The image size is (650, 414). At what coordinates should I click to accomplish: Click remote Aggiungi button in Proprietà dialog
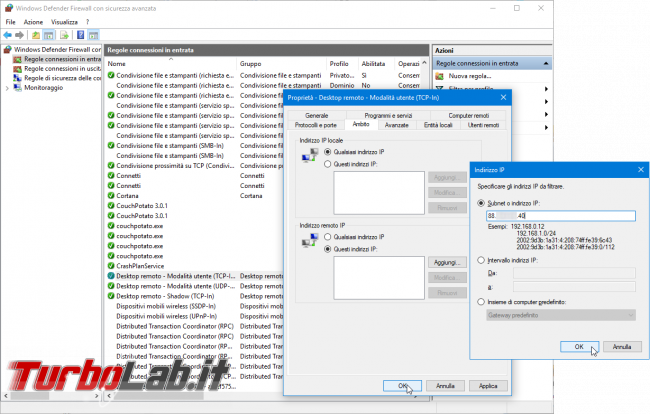click(x=447, y=262)
